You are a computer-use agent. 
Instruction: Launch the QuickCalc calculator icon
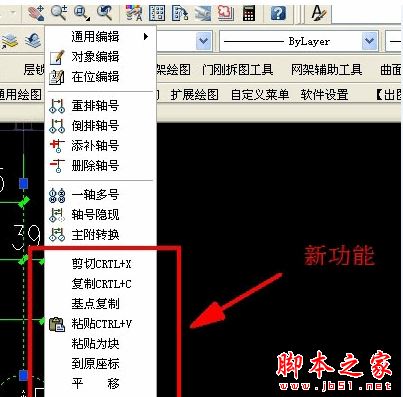(x=249, y=13)
